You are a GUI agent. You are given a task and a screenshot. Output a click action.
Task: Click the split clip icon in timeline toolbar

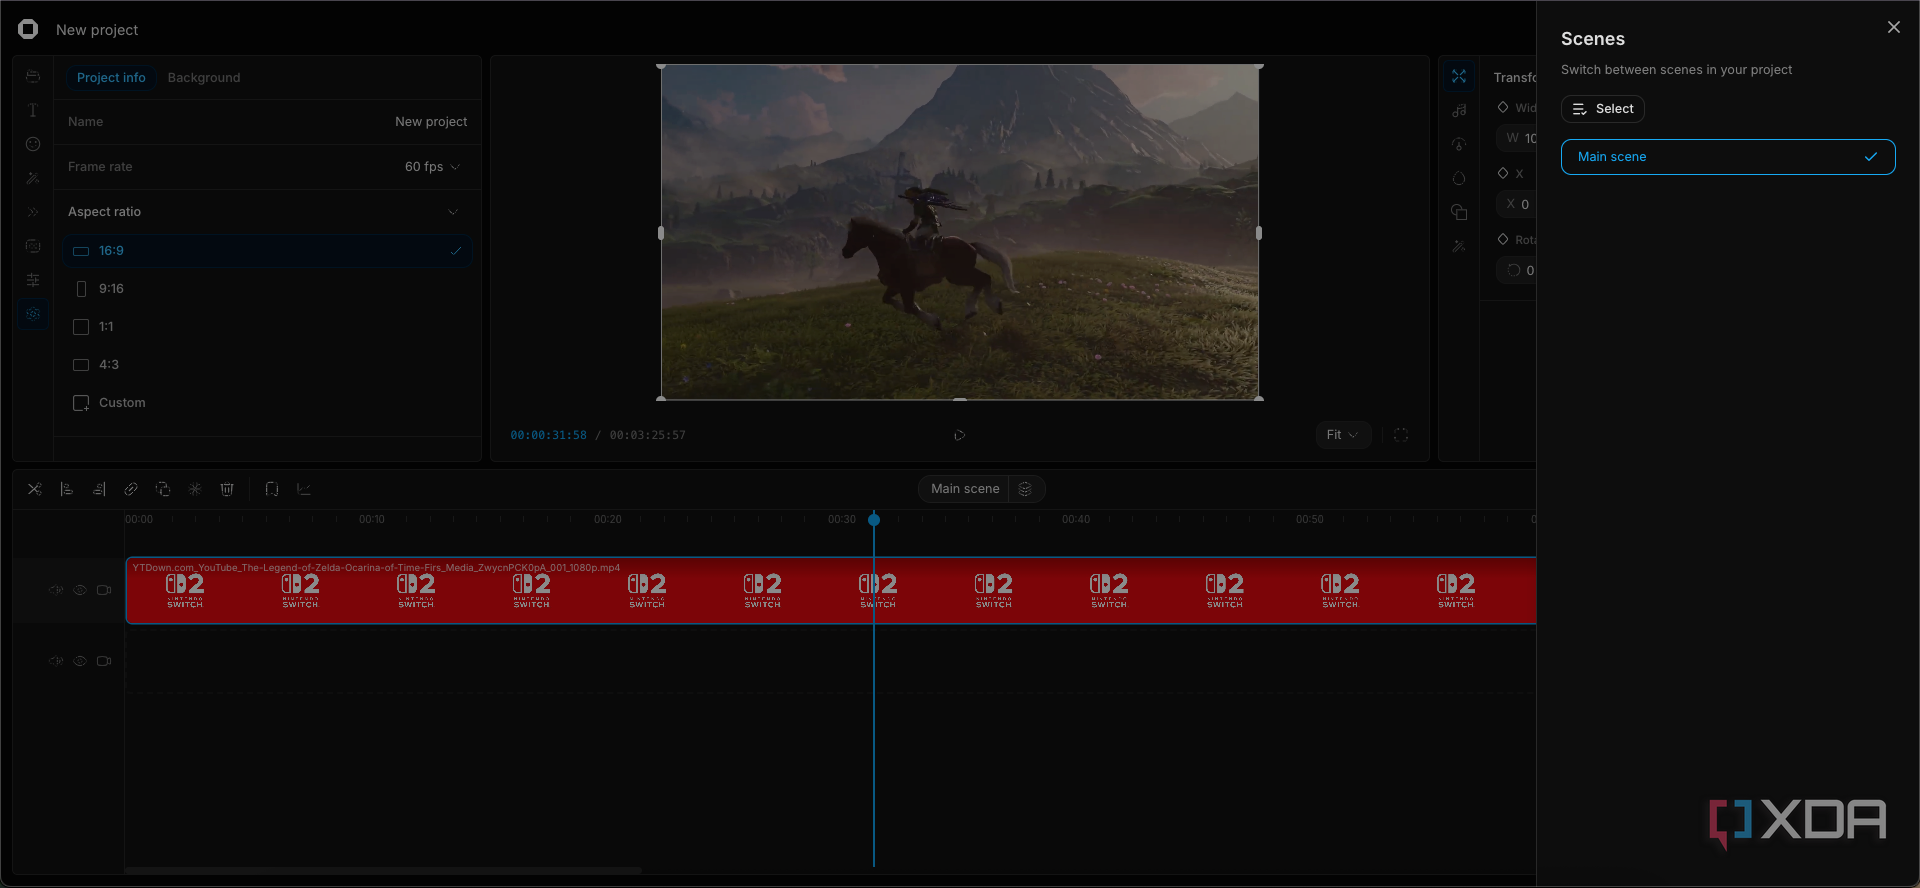tap(35, 489)
